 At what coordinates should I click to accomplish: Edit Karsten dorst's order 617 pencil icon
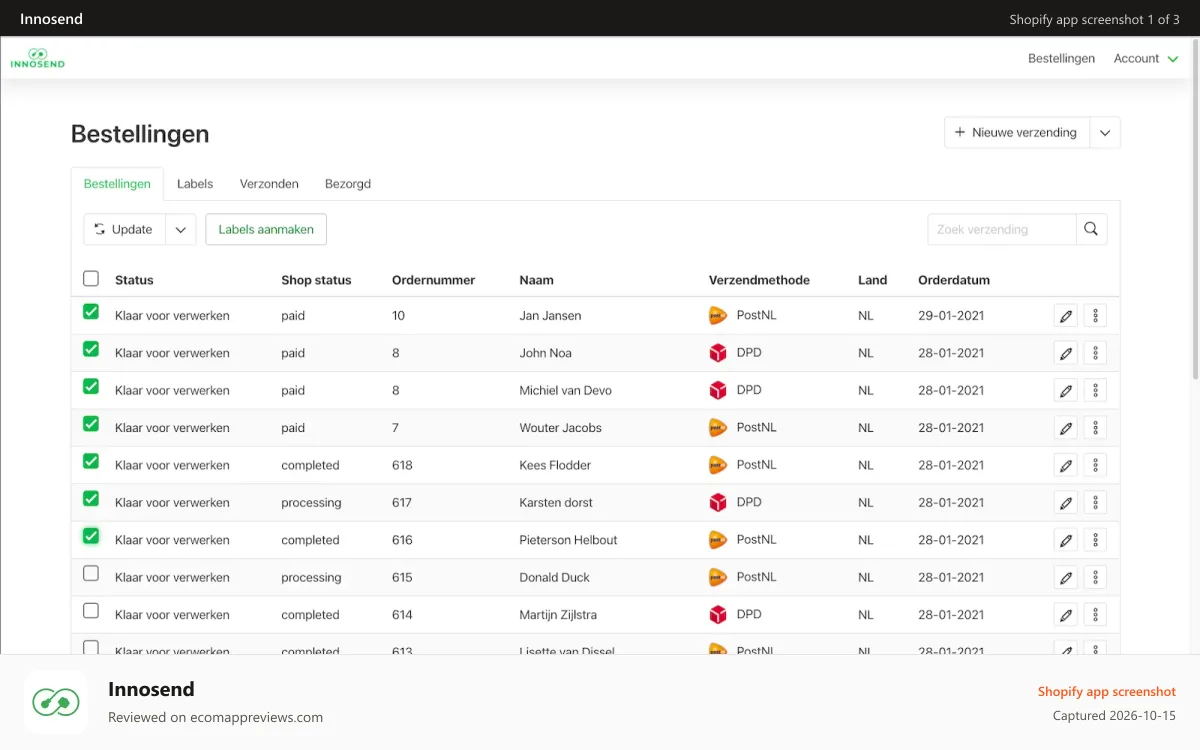1066,503
